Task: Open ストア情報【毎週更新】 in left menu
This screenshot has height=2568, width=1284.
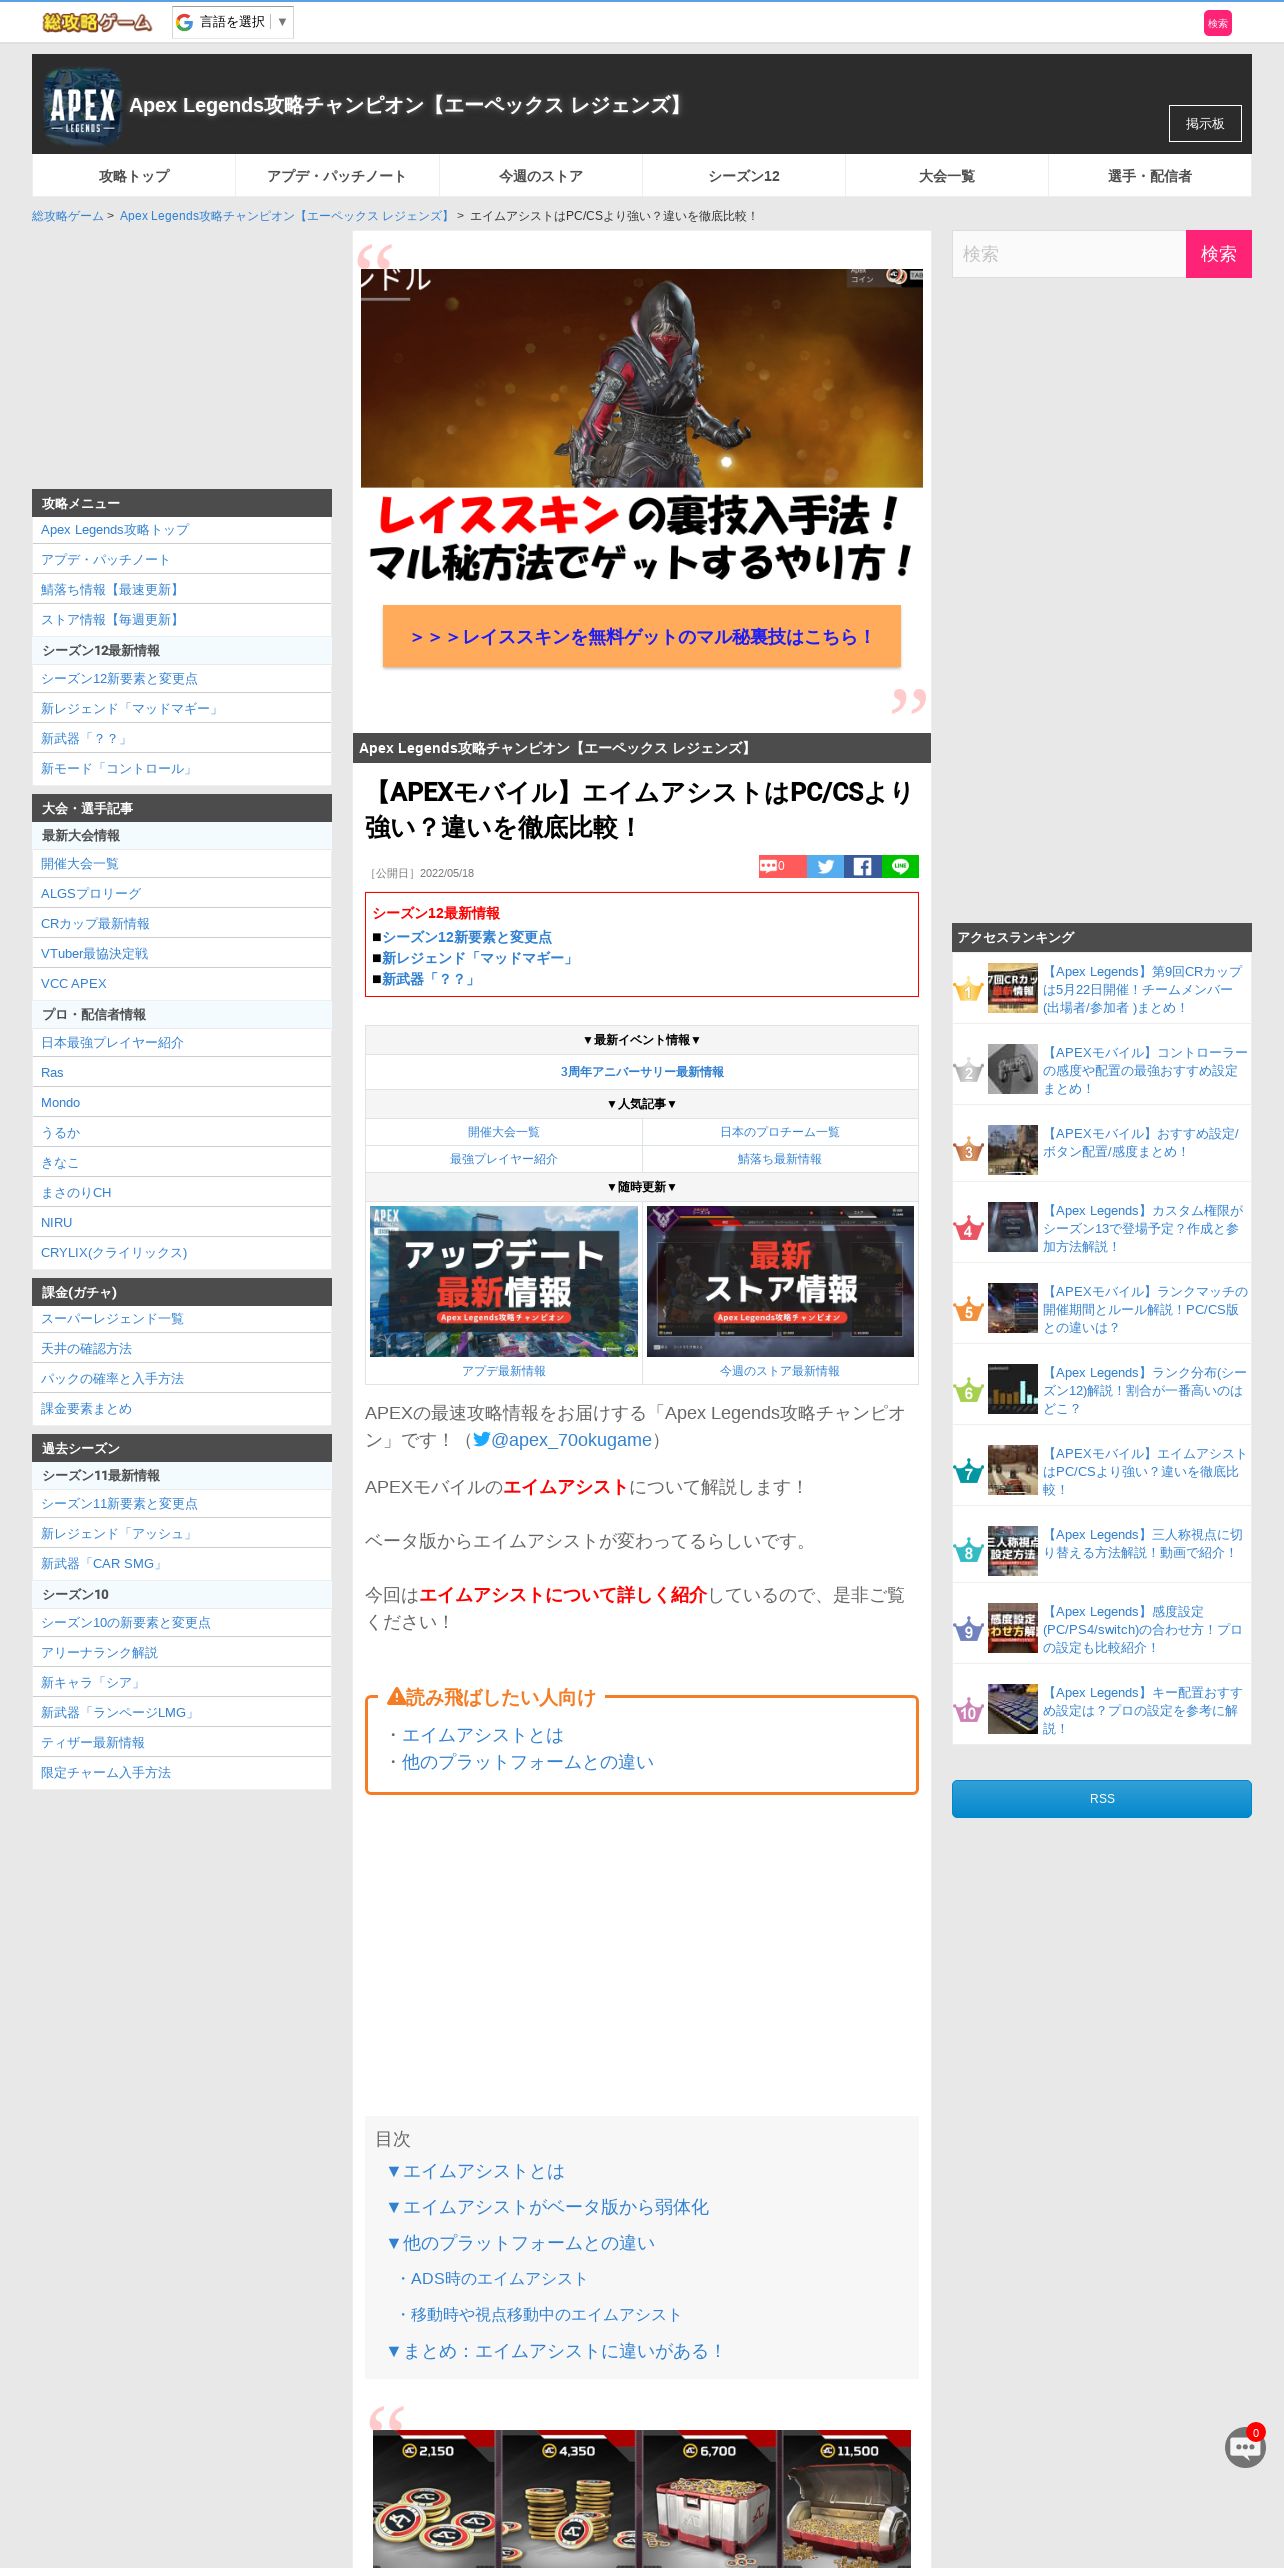Action: (110, 620)
